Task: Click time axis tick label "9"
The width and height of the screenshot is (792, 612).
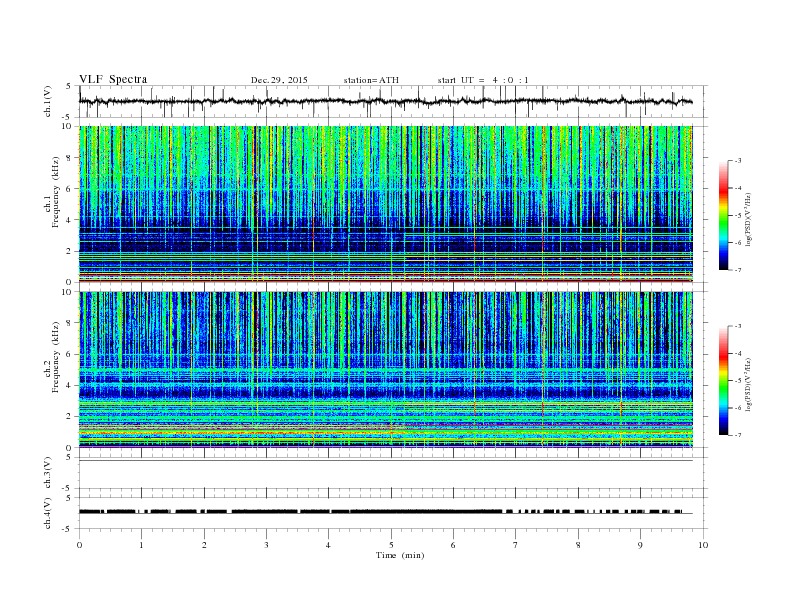Action: point(640,545)
